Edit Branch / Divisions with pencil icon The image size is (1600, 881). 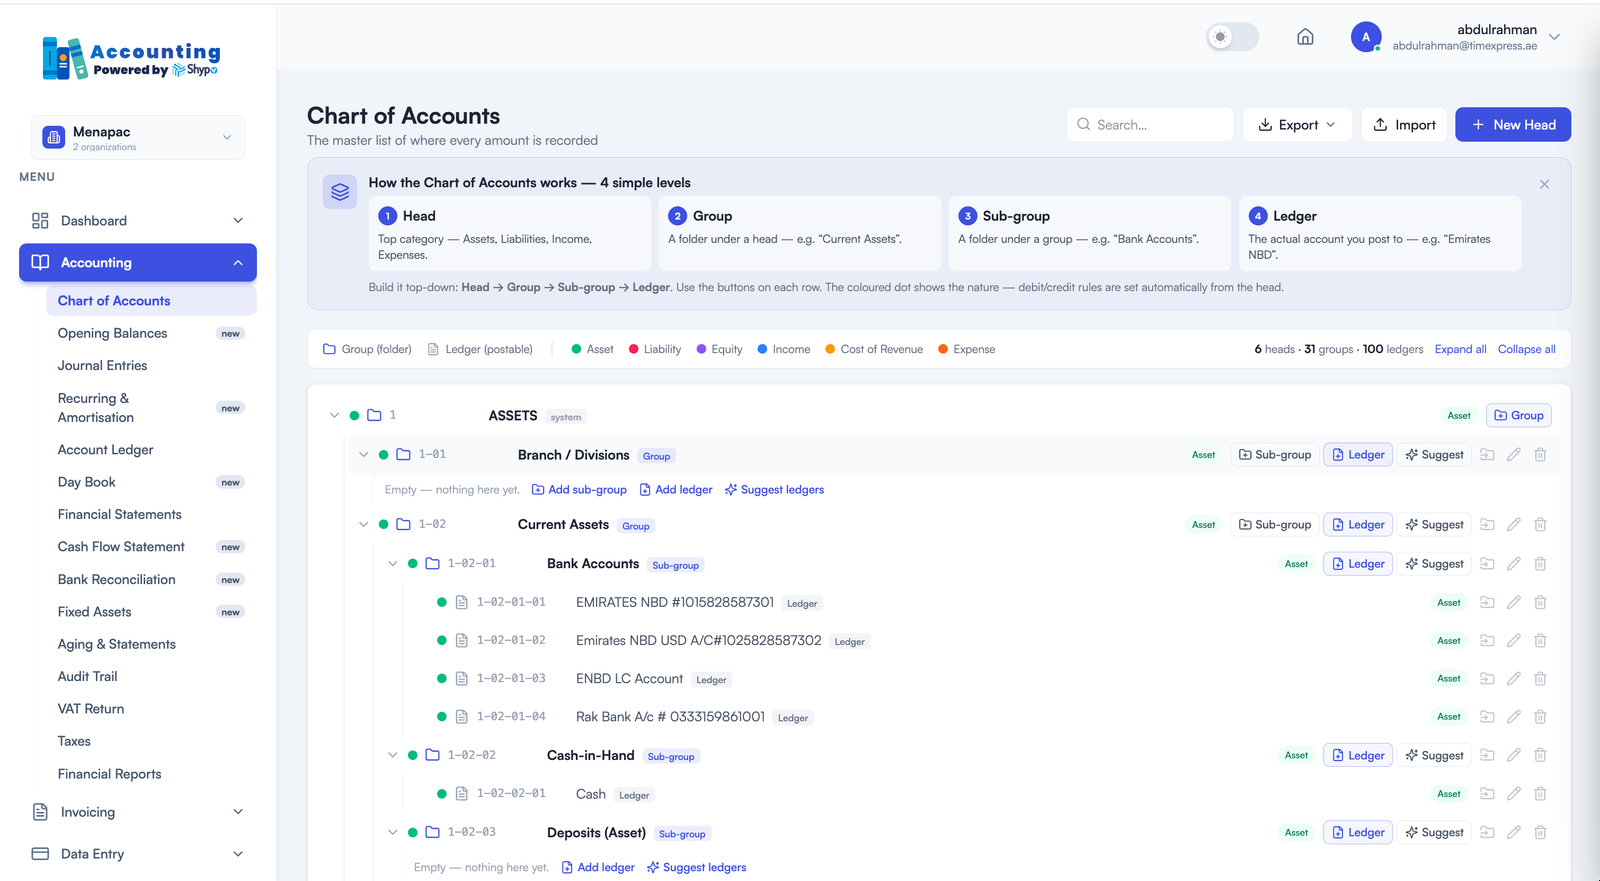click(1514, 455)
